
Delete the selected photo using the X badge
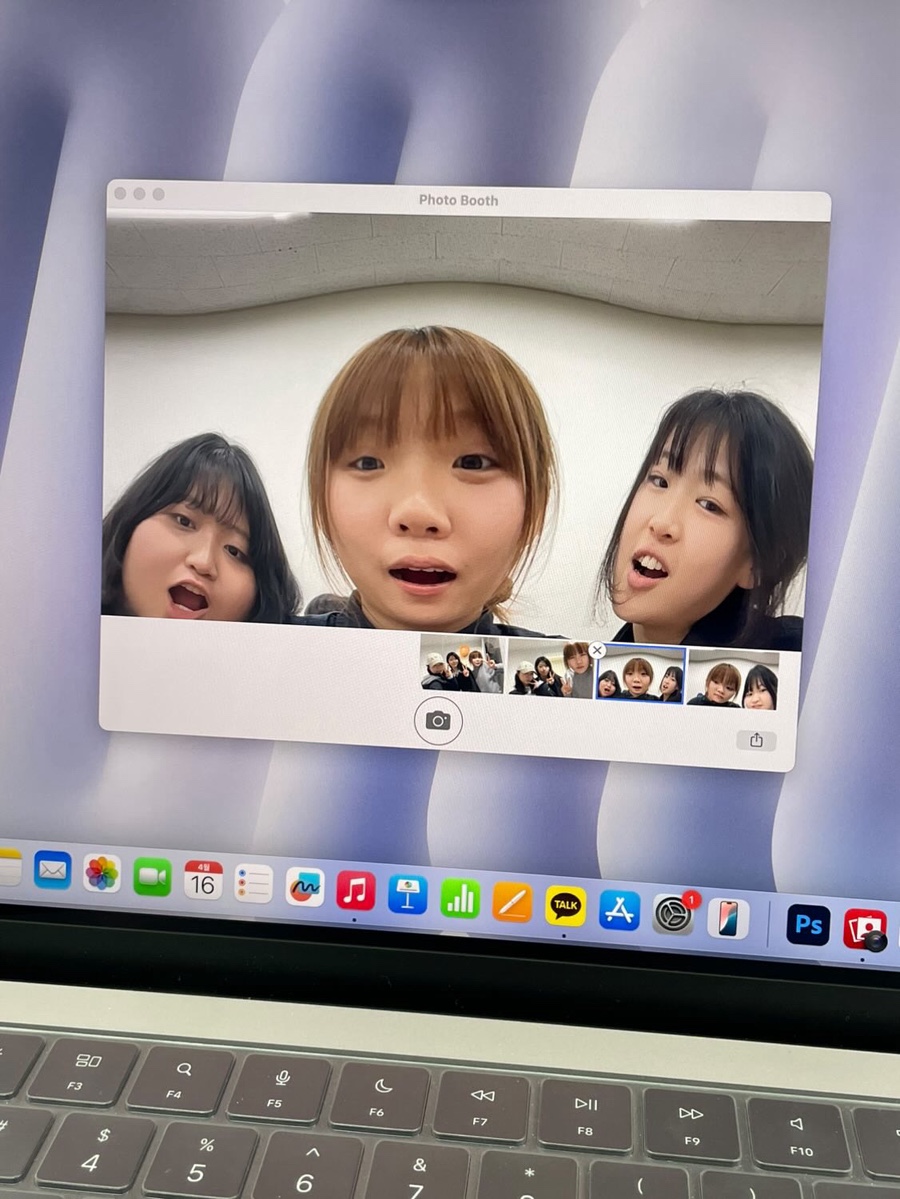point(597,651)
